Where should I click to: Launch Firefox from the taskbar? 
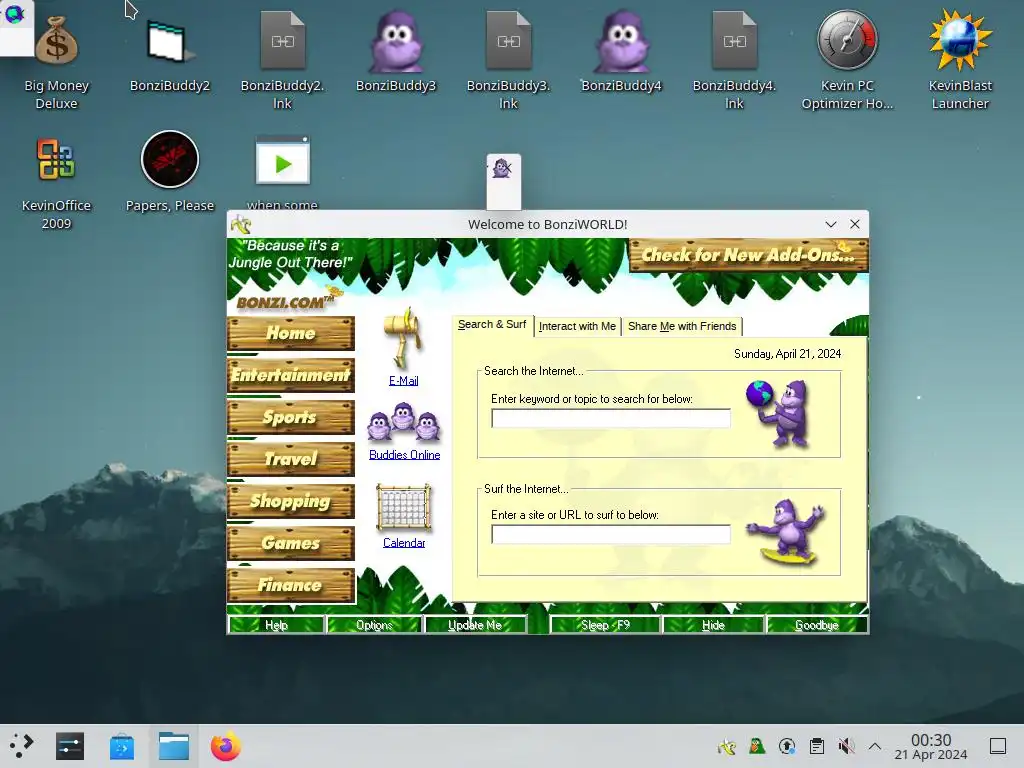pyautogui.click(x=225, y=746)
